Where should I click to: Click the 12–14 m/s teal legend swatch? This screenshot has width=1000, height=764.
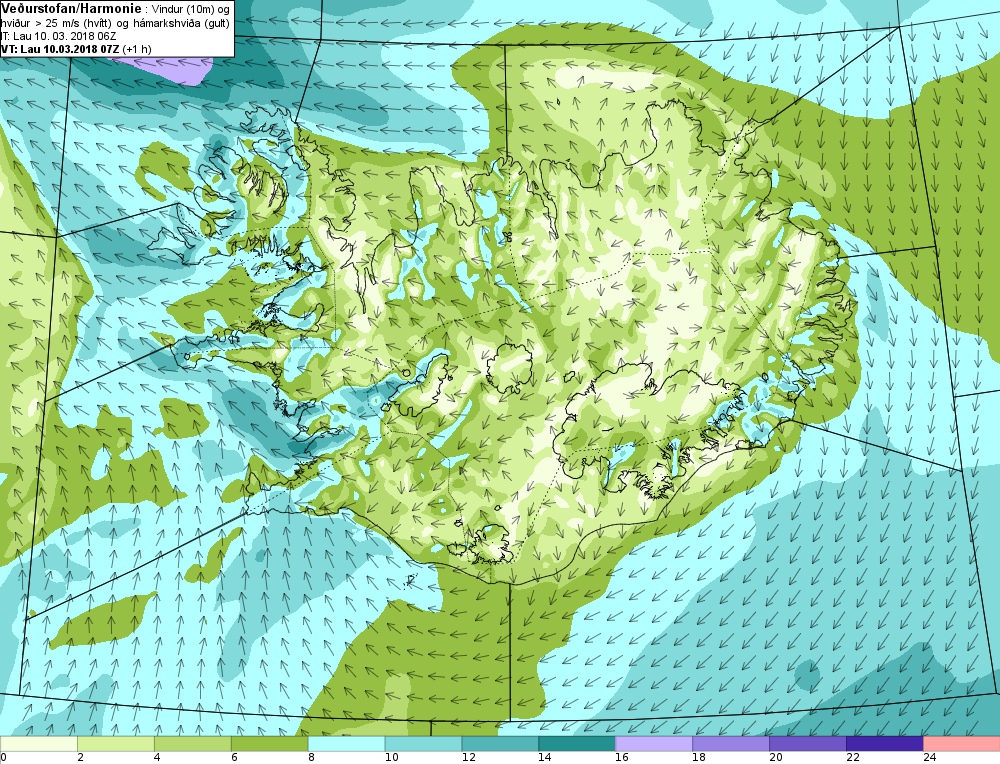pos(500,744)
